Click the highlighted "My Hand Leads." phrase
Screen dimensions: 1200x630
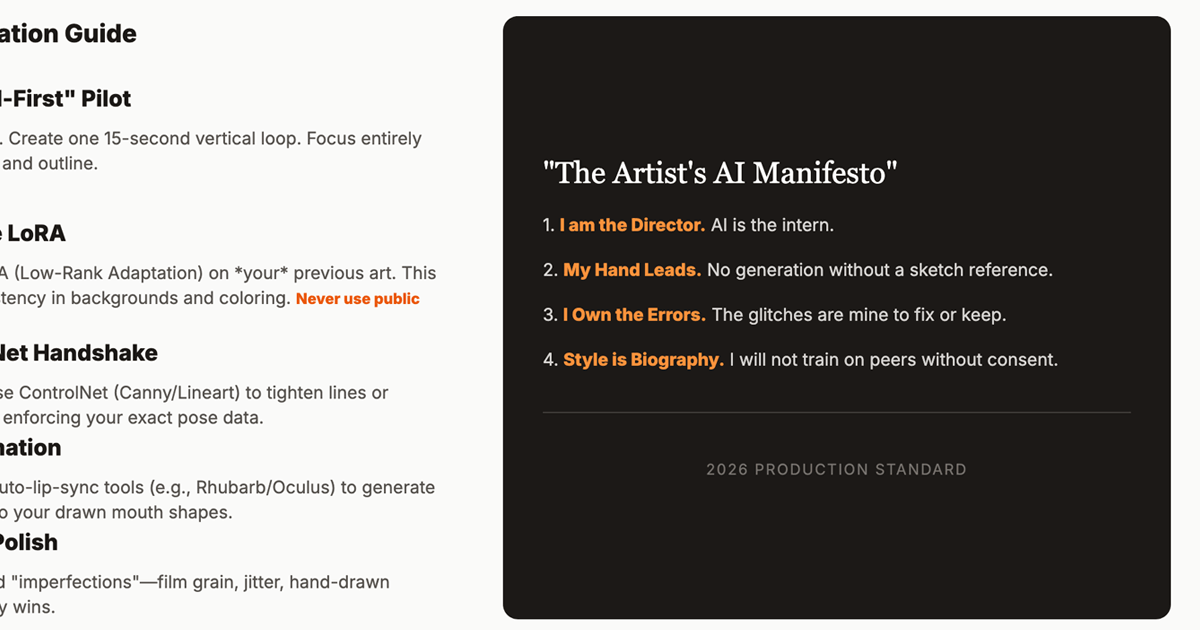click(x=632, y=270)
